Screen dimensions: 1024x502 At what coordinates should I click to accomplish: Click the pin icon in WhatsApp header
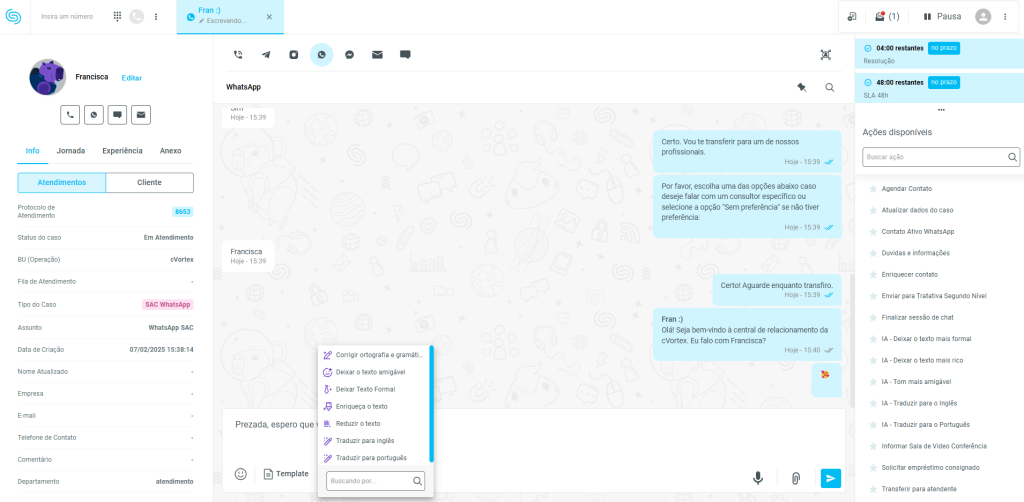coord(801,87)
